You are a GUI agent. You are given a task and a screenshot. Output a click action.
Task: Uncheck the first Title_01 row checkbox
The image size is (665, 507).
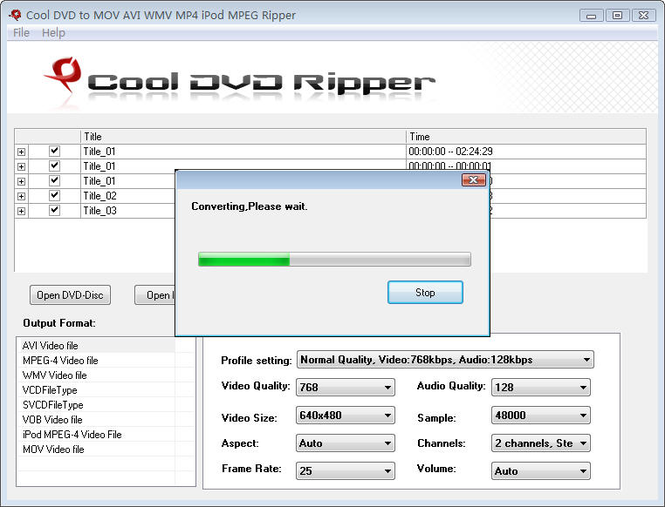54,151
